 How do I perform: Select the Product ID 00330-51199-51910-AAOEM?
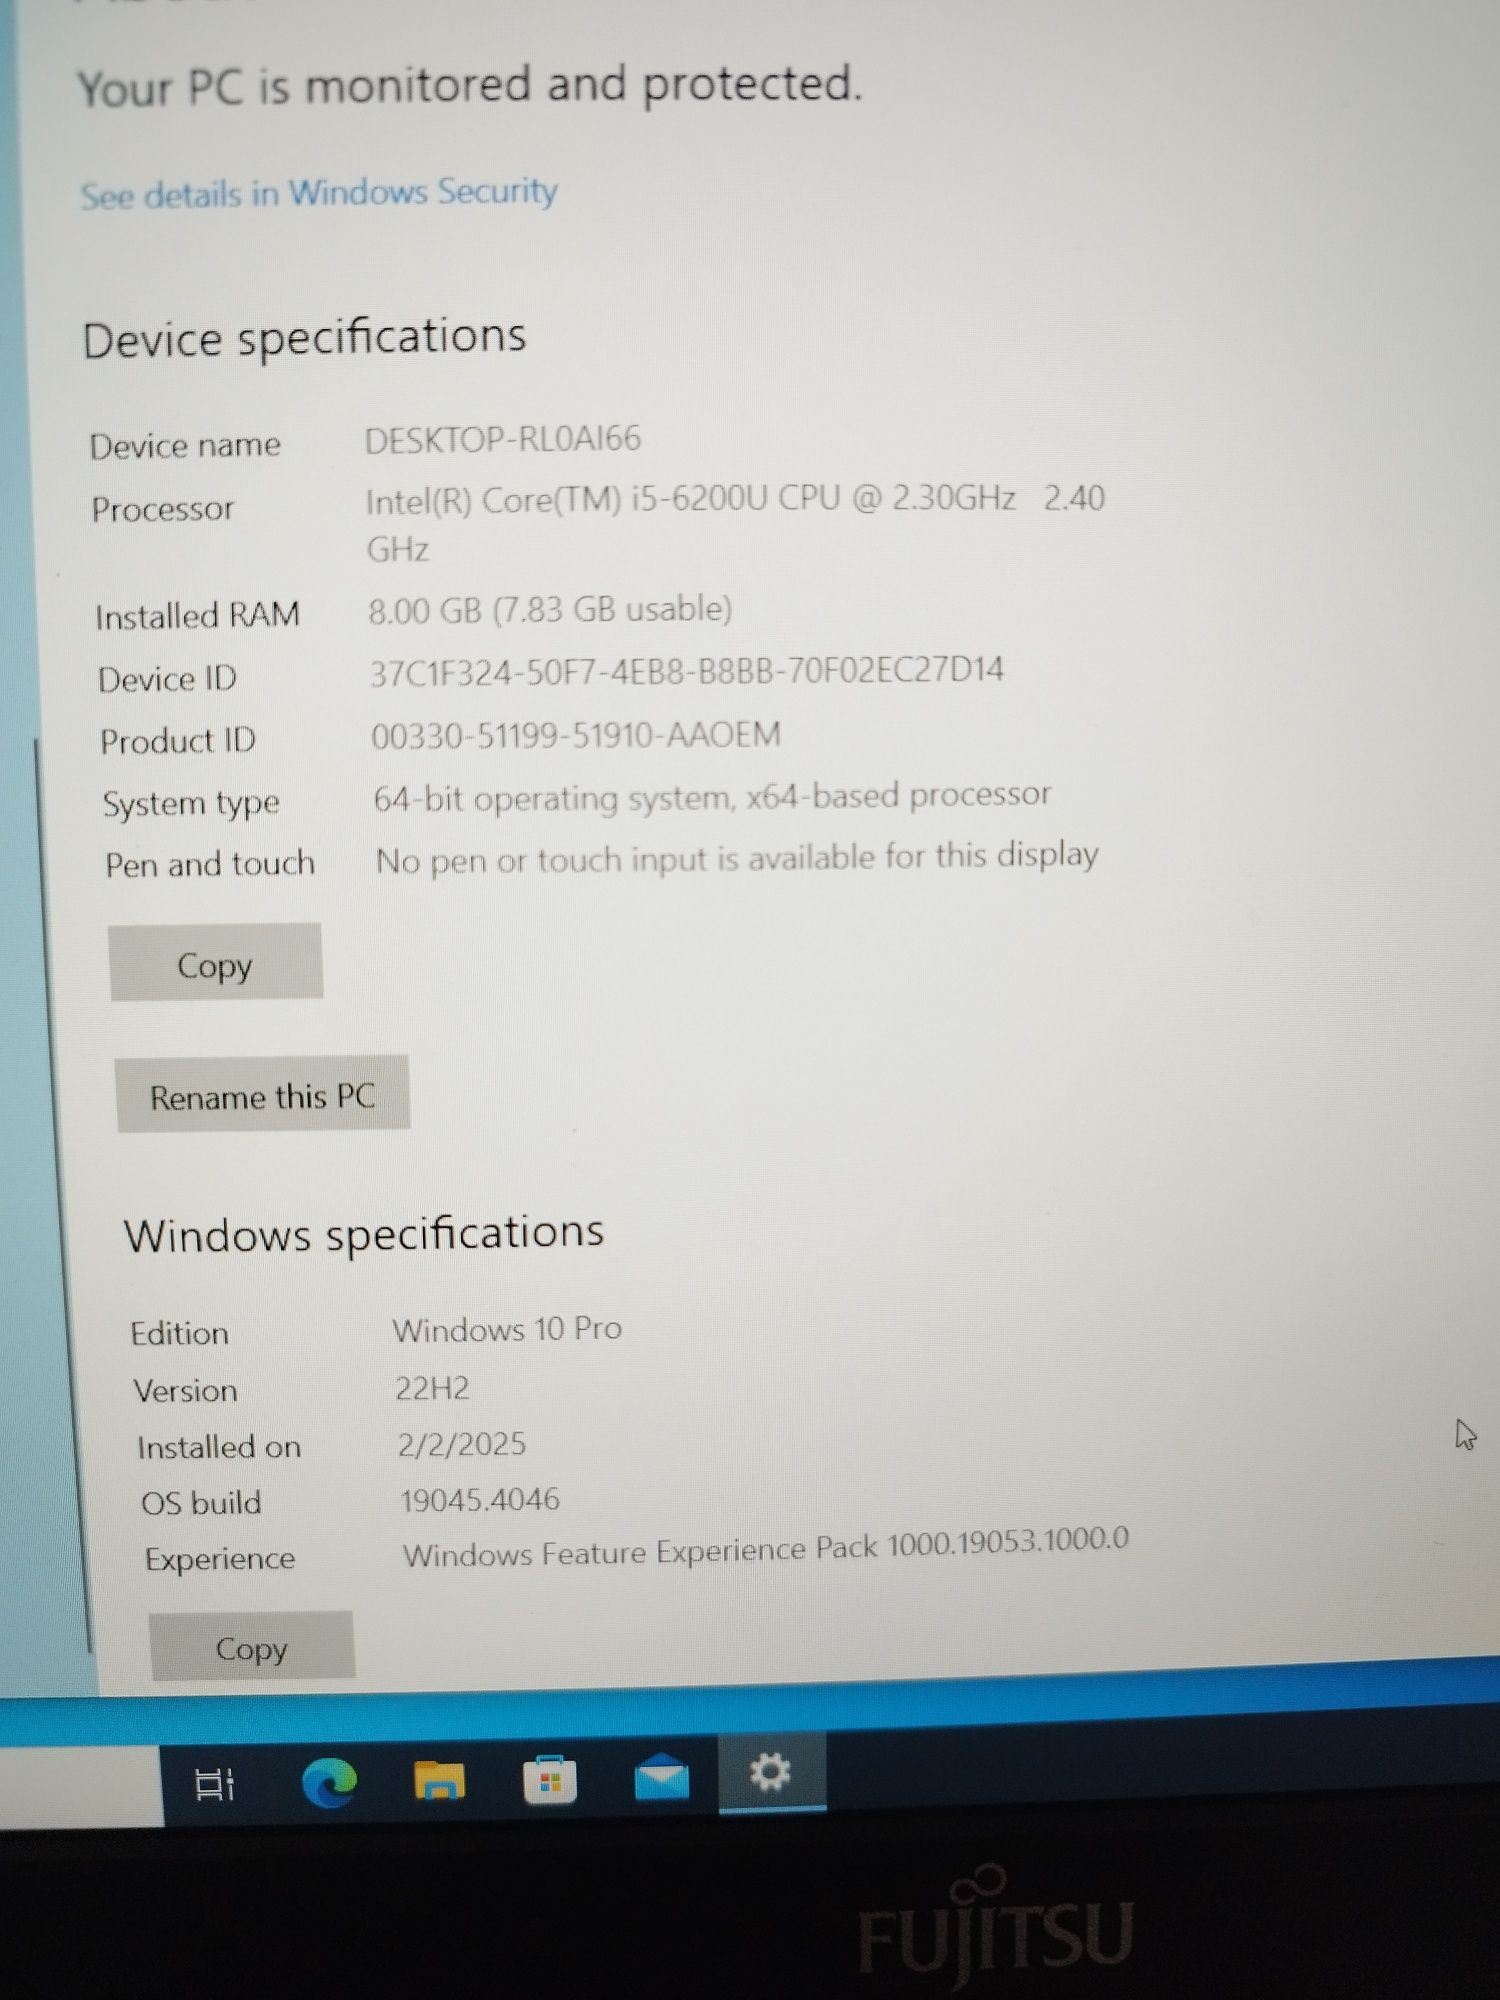pyautogui.click(x=576, y=736)
